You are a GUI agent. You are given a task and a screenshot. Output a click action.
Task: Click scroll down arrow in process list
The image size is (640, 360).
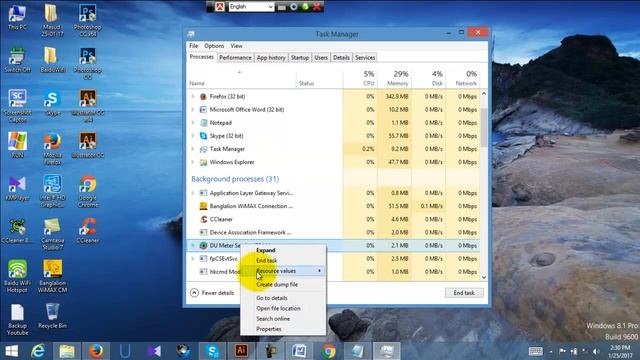coord(484,277)
